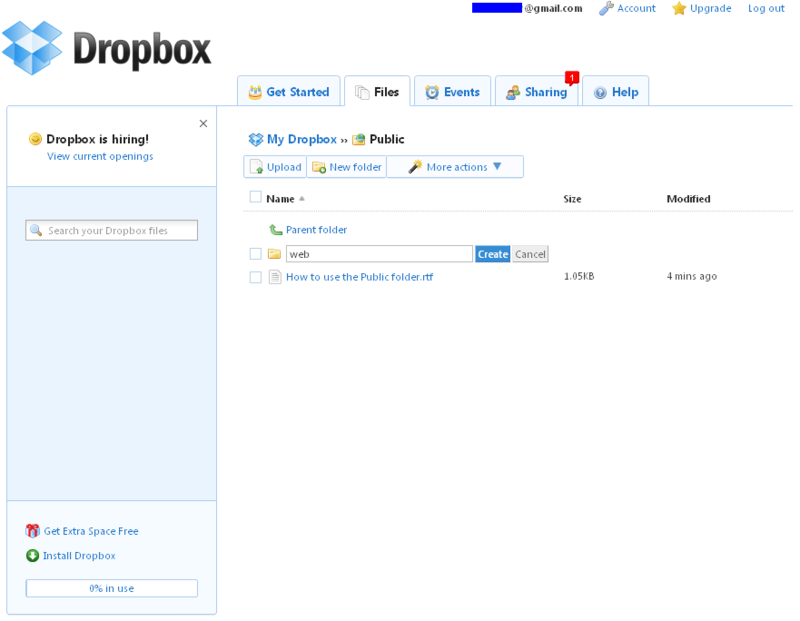
Task: Click the @gmail.com account email text
Action: [553, 8]
